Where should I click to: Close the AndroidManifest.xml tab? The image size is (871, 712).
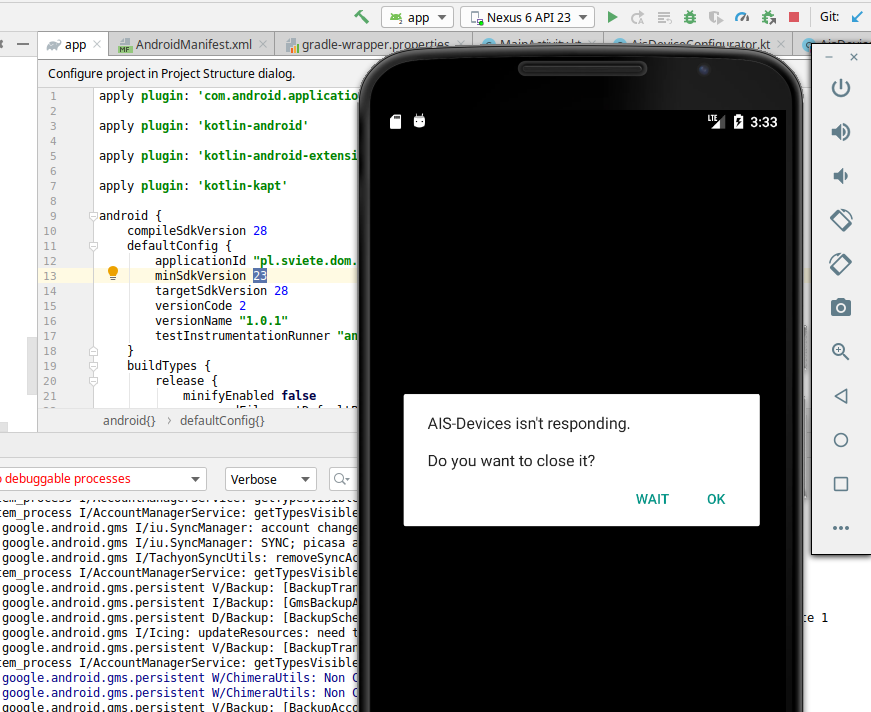click(x=263, y=44)
